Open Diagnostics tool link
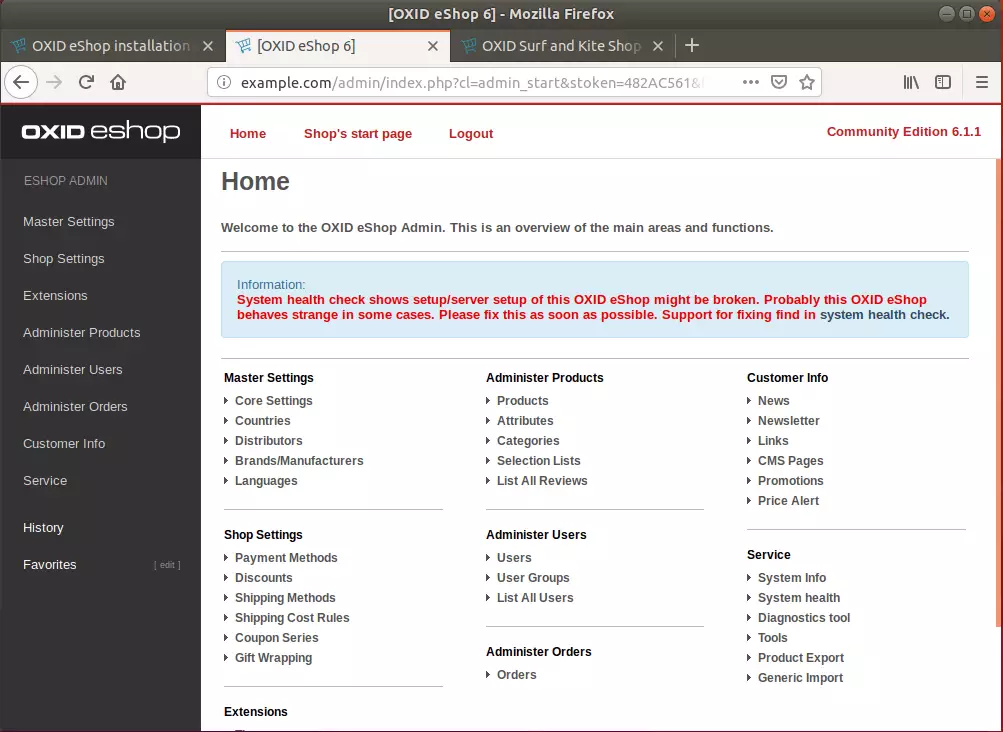1003x732 pixels. click(804, 617)
